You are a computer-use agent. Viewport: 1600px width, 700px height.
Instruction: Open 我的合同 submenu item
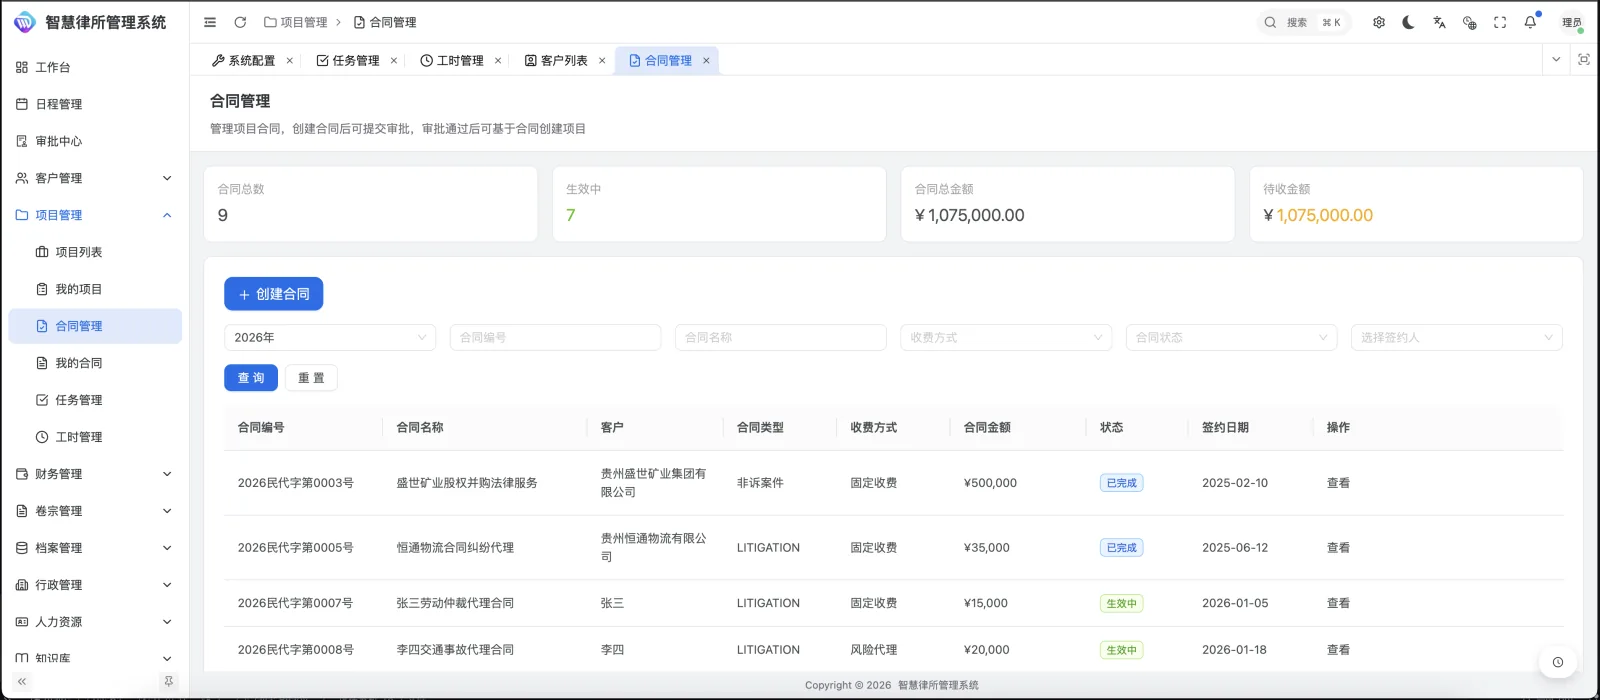95,363
